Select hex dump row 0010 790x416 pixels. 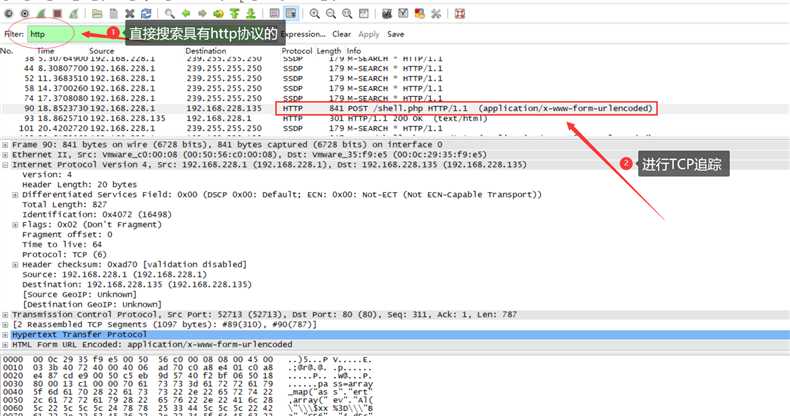point(187,368)
